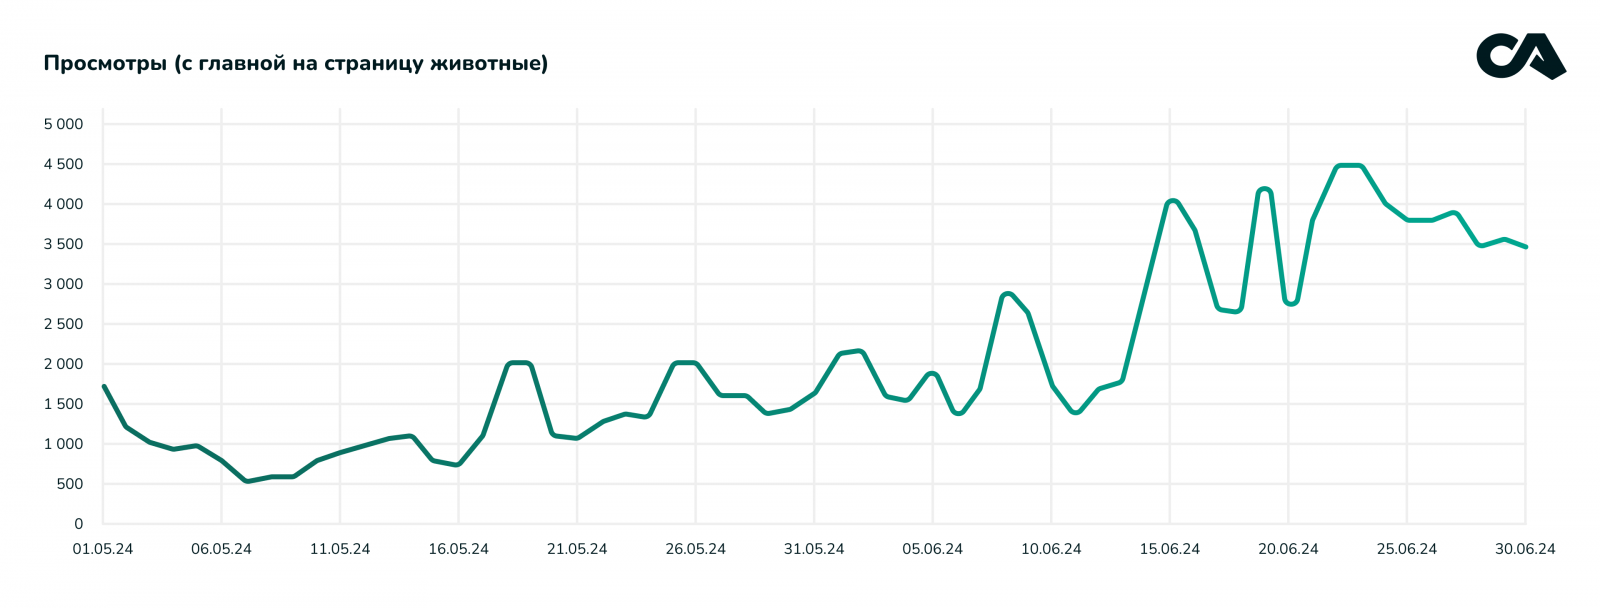Click the line's starting point on 01.05.24
Image resolution: width=1600 pixels, height=608 pixels.
(x=104, y=386)
